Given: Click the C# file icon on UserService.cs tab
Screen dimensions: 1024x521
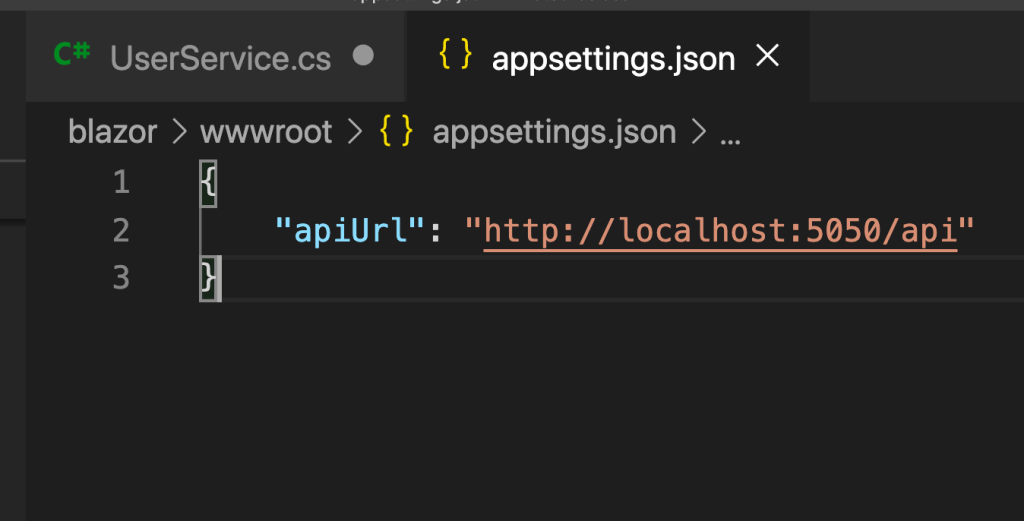Looking at the screenshot, I should pyautogui.click(x=72, y=56).
